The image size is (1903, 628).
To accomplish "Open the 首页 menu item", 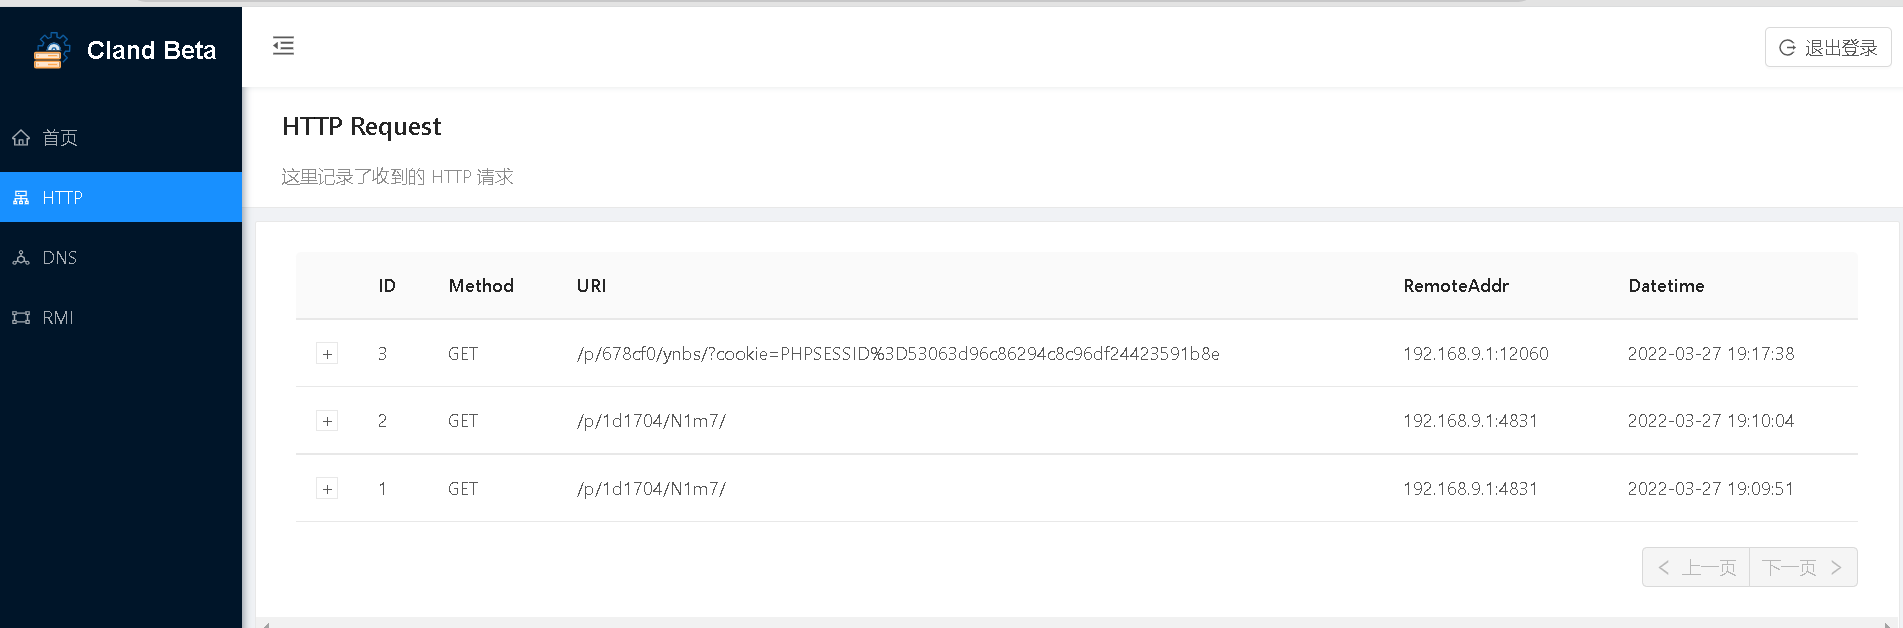I will [60, 138].
